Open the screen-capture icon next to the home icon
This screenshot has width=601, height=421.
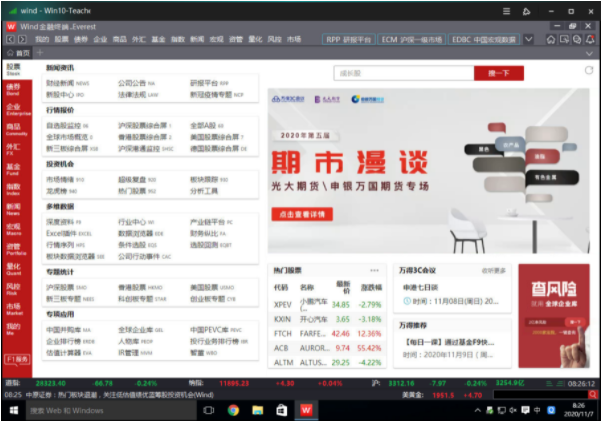[564, 39]
